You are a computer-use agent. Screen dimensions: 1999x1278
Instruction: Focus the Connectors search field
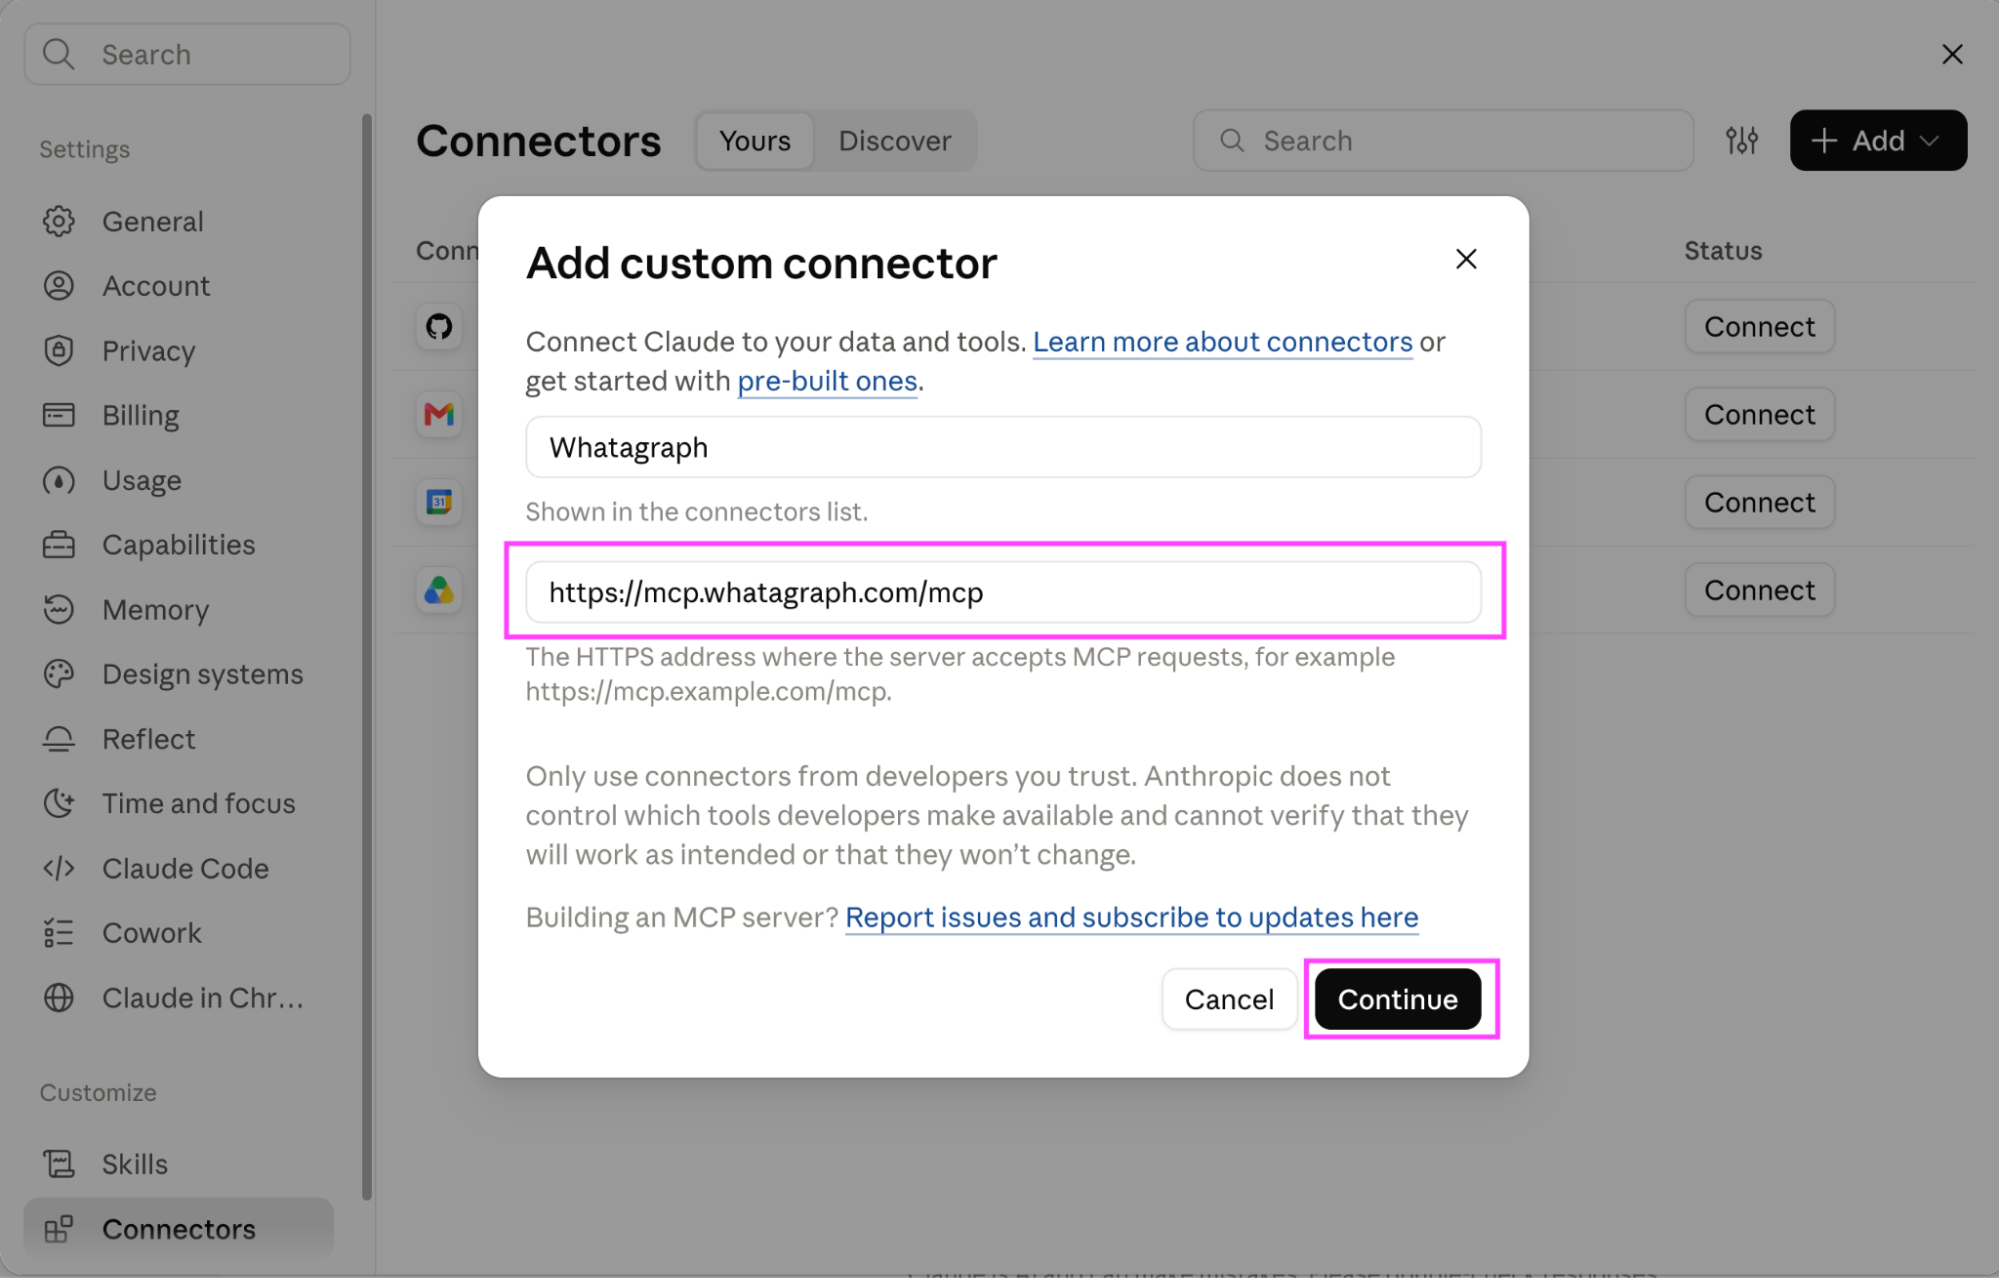(1443, 140)
